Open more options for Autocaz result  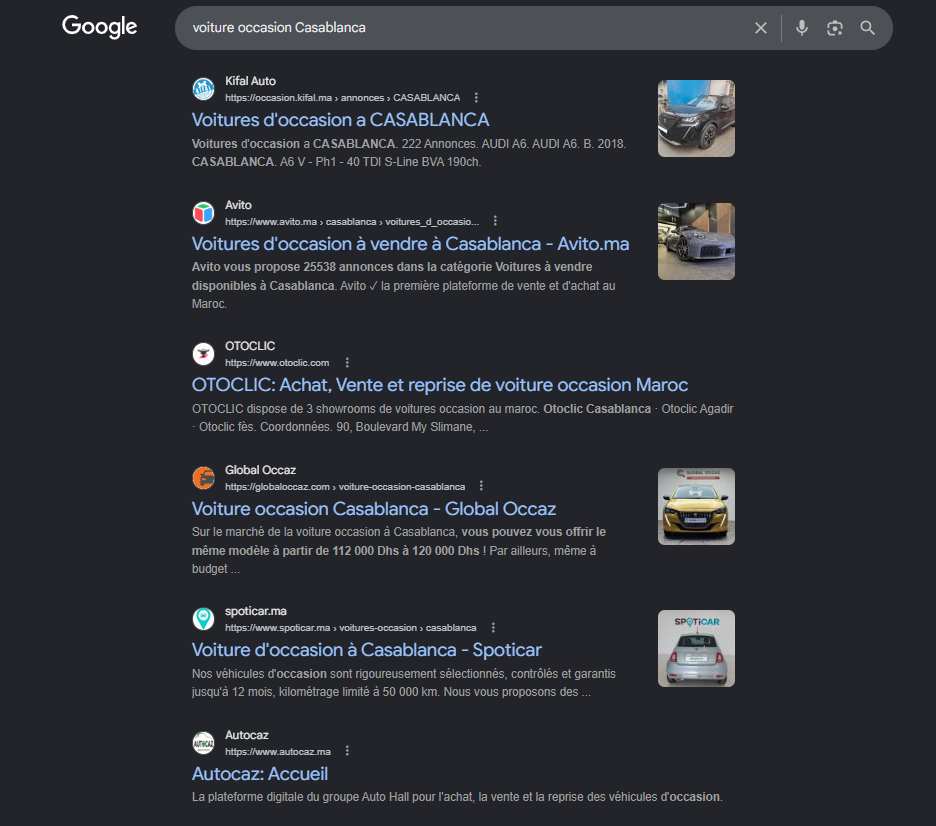coord(347,751)
